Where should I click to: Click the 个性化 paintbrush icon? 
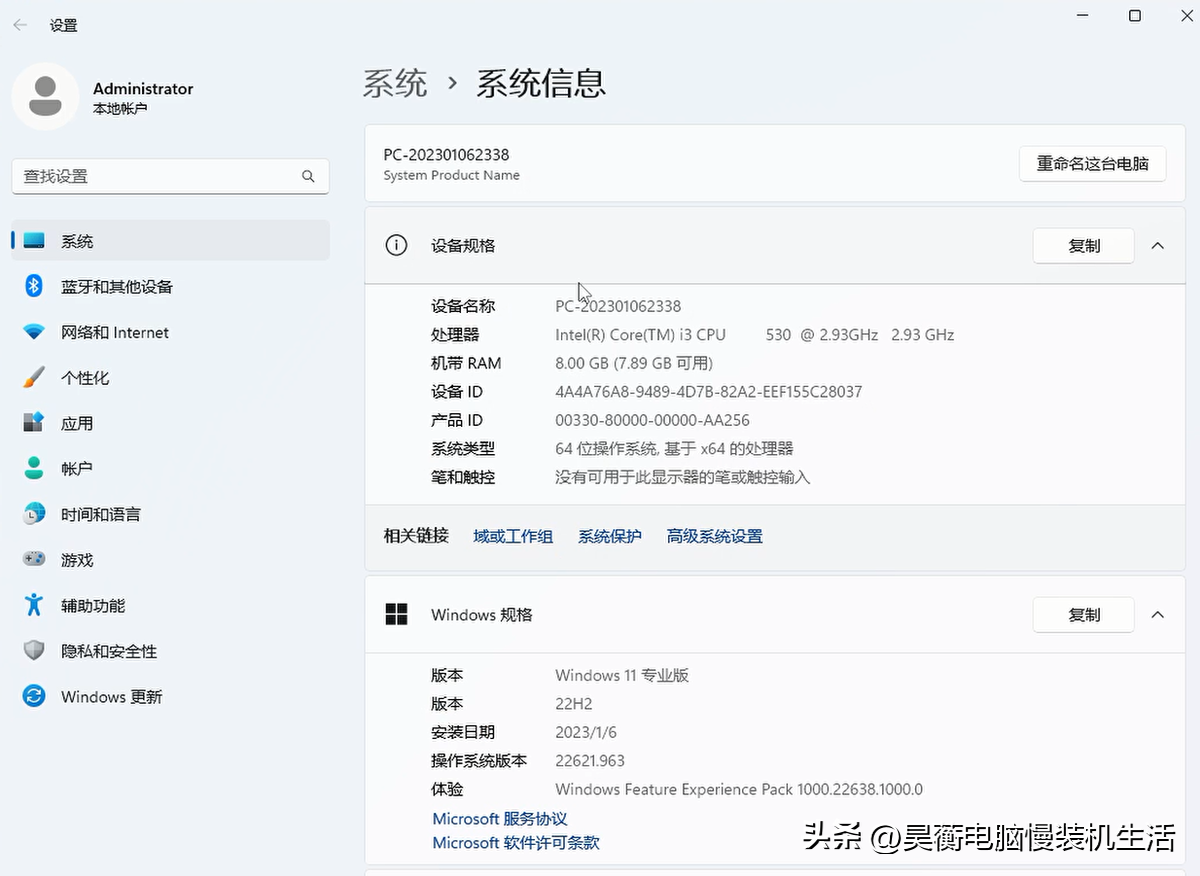34,377
